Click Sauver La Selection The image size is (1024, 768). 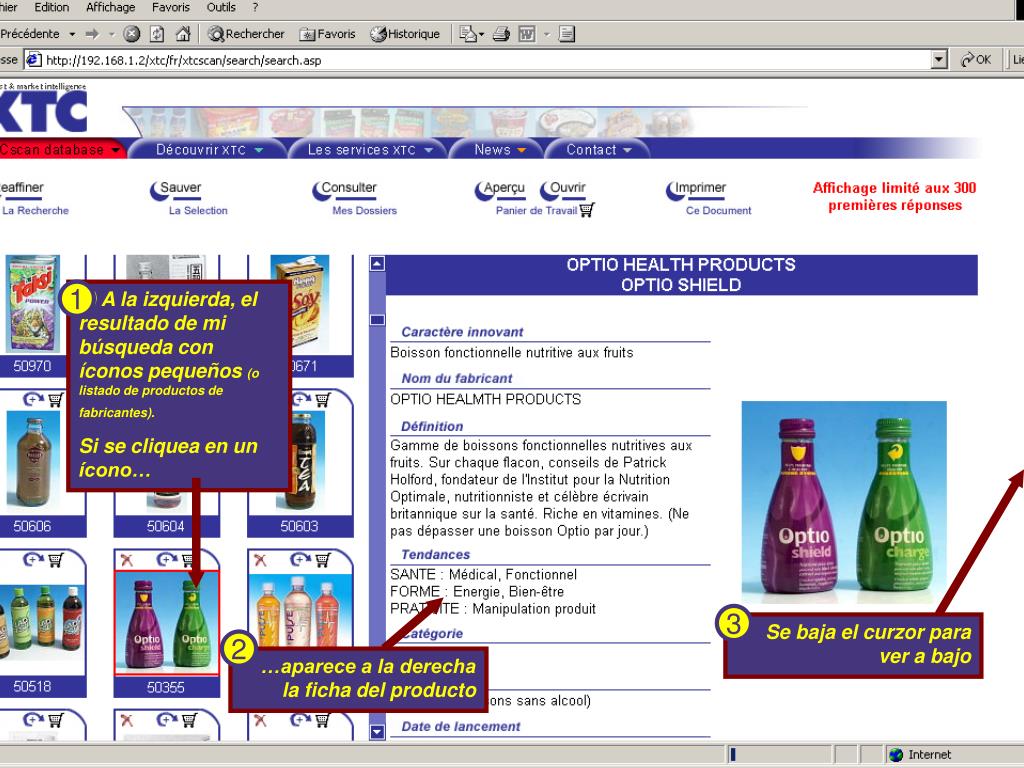[189, 199]
